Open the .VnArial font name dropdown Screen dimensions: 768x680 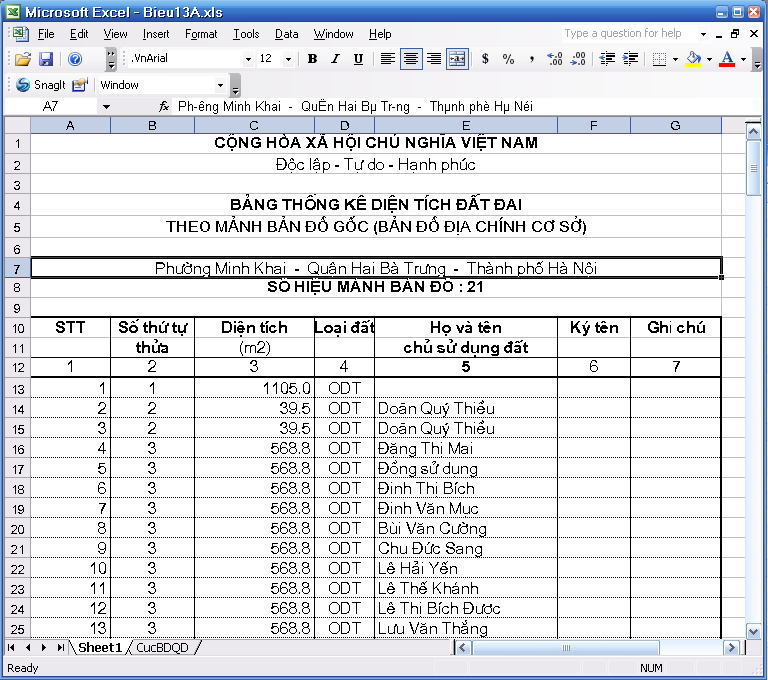(x=247, y=59)
